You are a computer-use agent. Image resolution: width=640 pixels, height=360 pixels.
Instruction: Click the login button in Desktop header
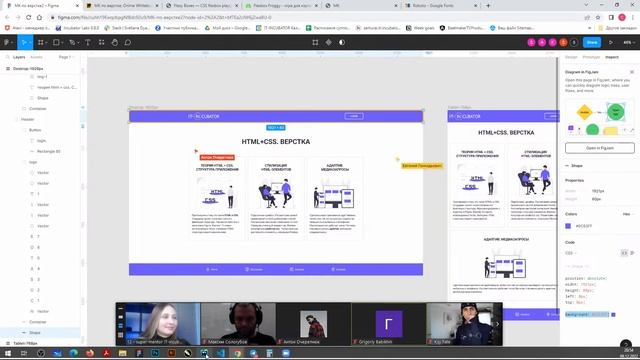point(353,116)
